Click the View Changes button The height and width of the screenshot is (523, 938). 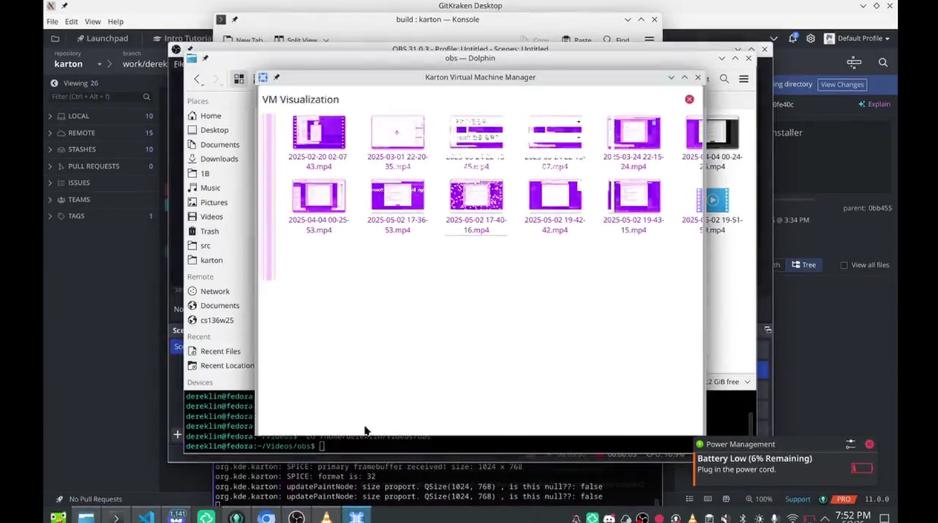pos(842,85)
